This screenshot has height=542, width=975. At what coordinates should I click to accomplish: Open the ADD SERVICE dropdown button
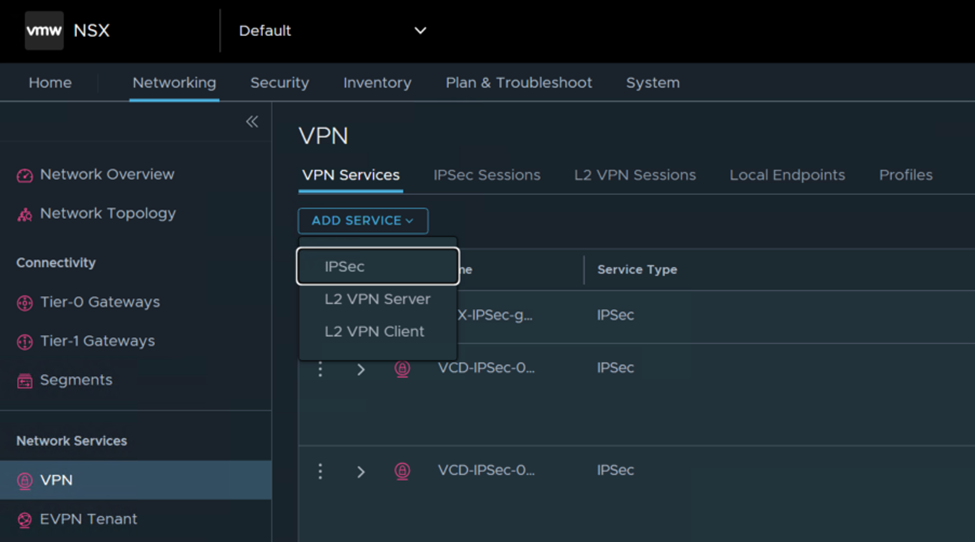tap(363, 221)
